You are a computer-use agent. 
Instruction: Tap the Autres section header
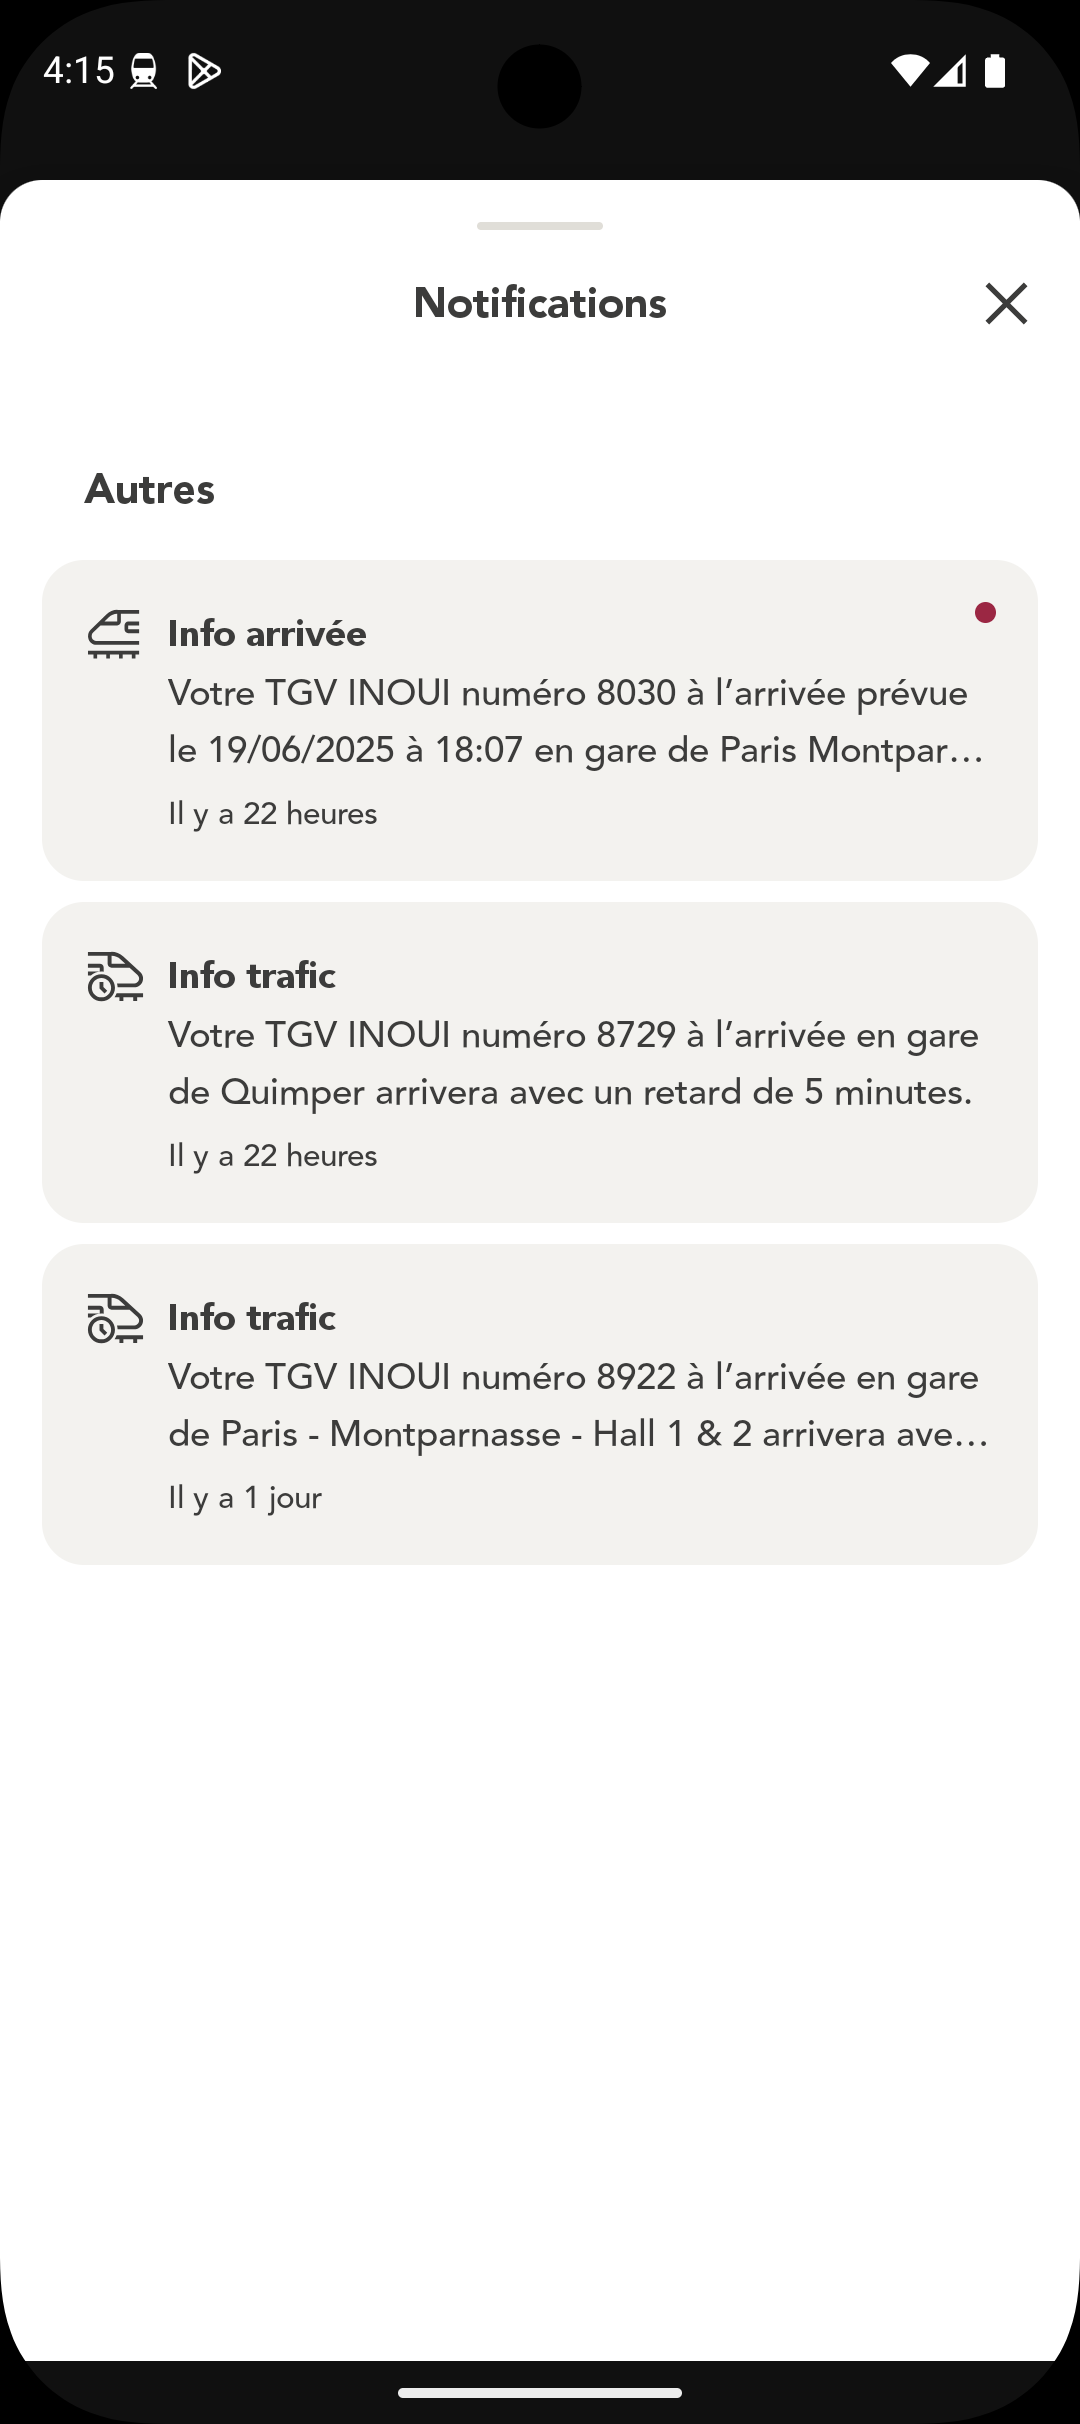(x=150, y=489)
